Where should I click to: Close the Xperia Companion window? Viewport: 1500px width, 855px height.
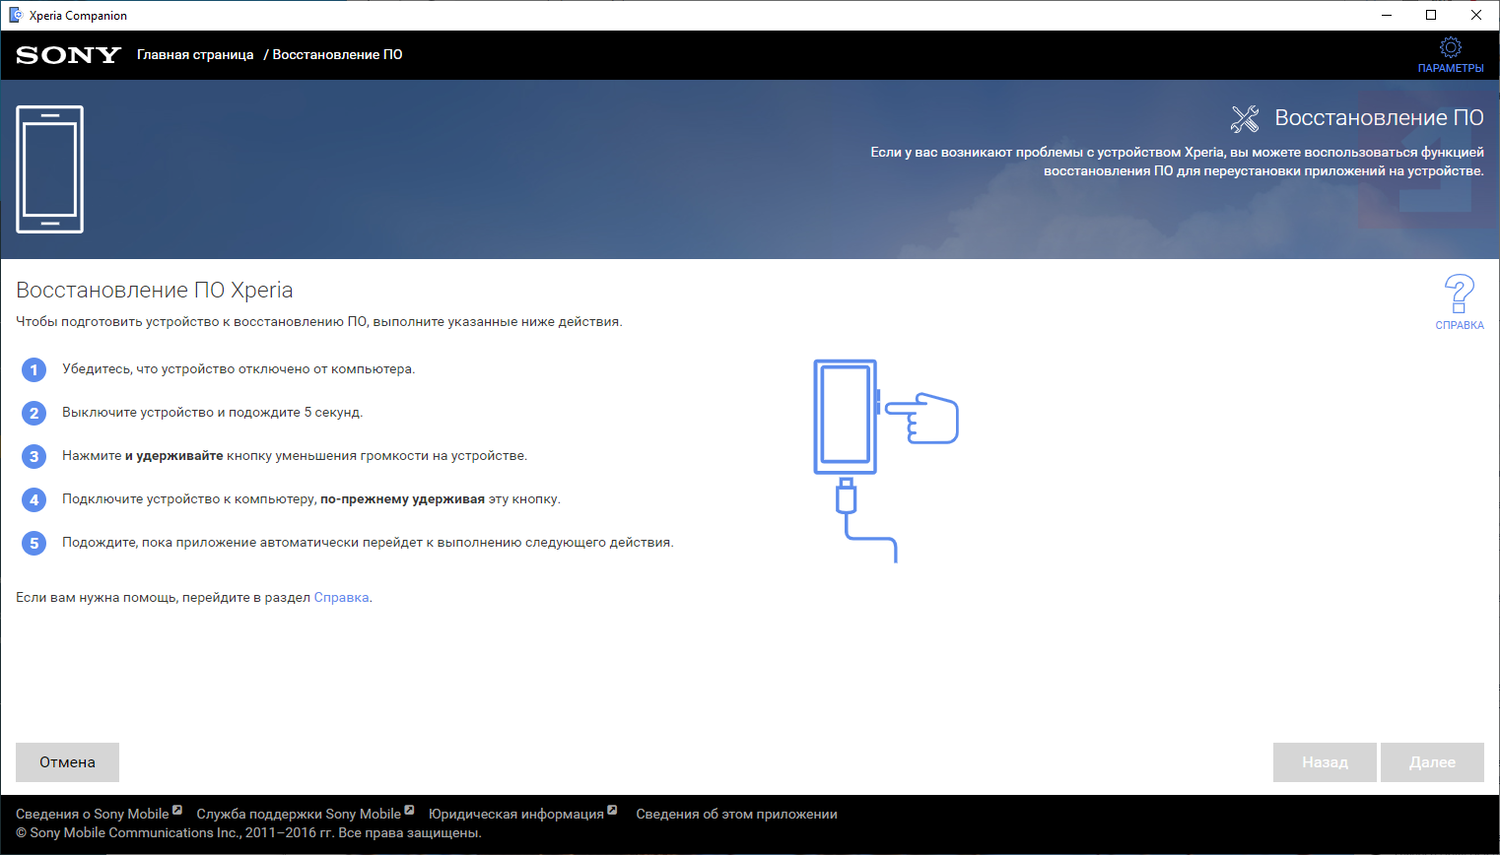pyautogui.click(x=1476, y=15)
